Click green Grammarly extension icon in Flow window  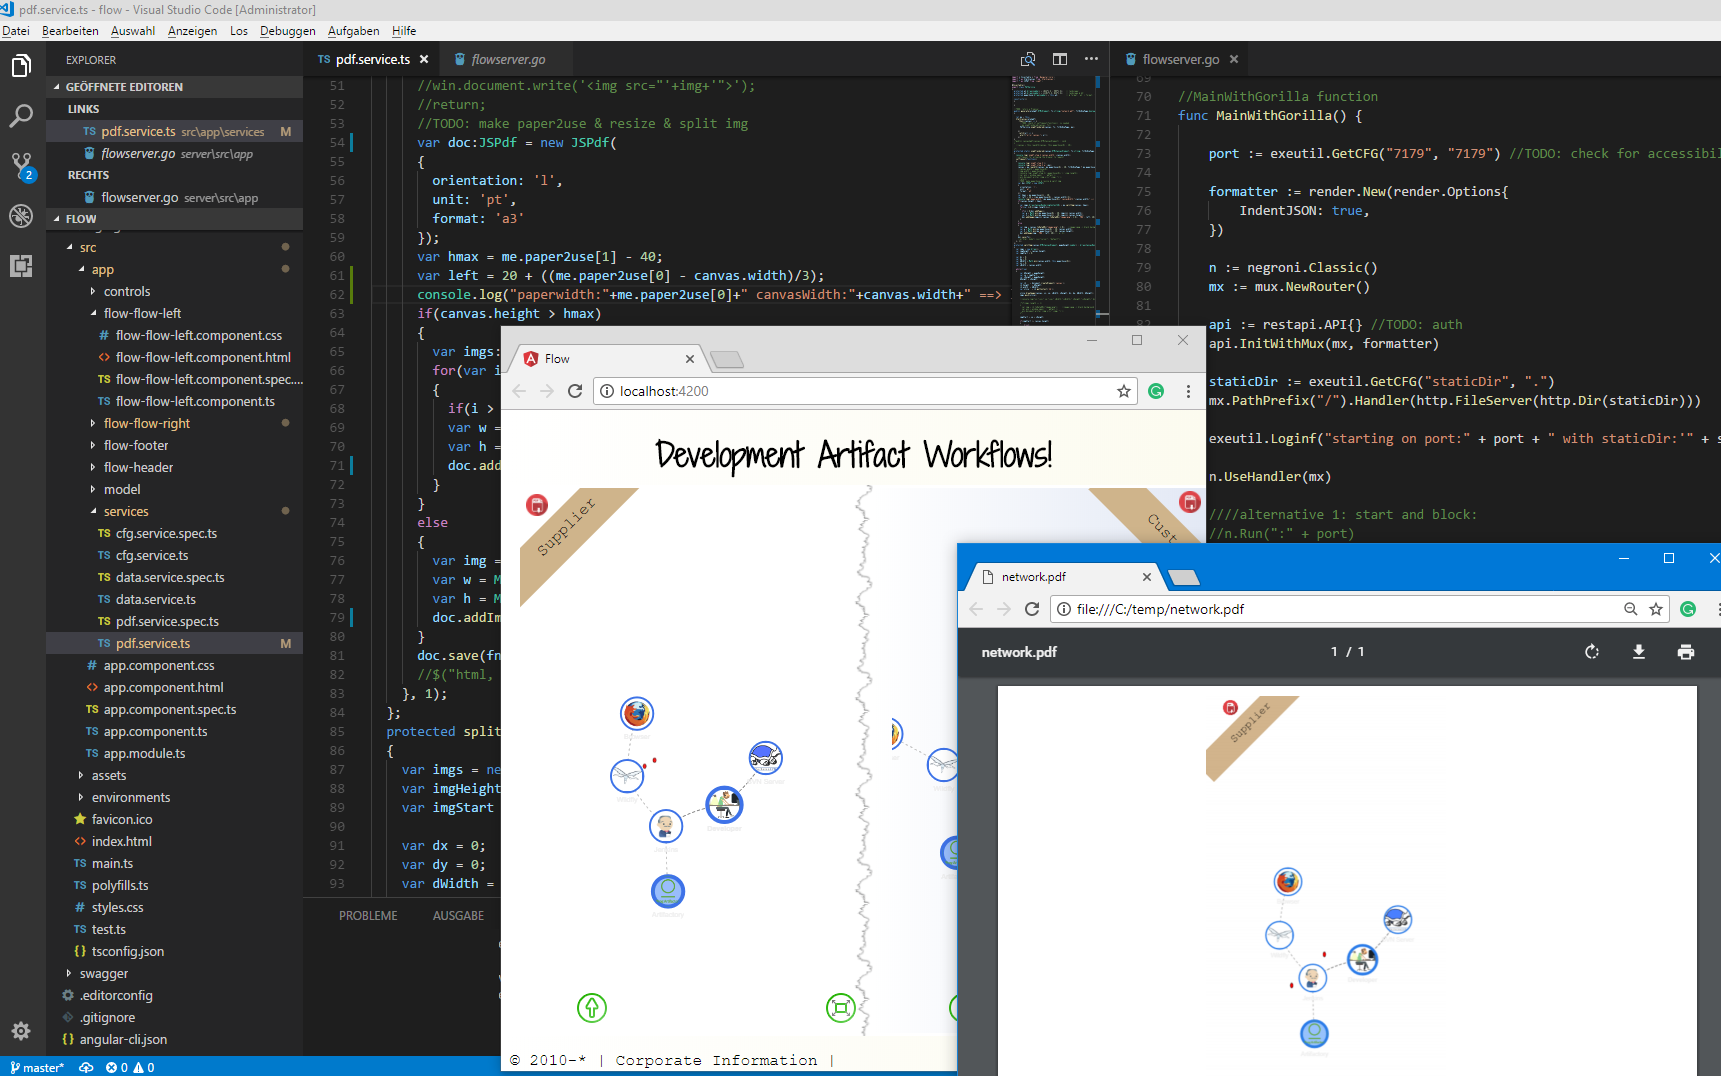coord(1156,391)
